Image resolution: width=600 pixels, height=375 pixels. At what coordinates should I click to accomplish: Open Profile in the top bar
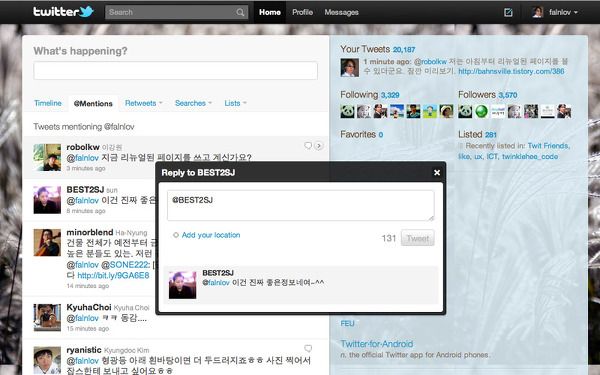(302, 12)
